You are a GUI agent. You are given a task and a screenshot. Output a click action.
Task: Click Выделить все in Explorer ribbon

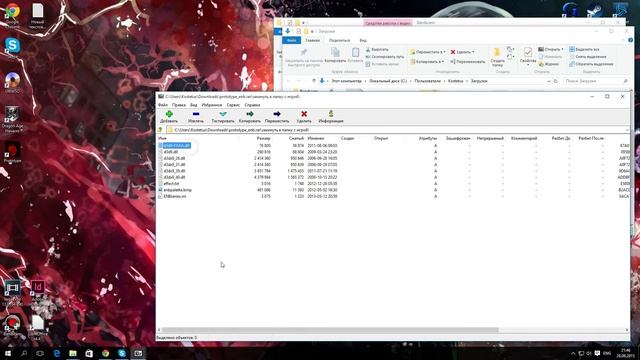coord(584,49)
